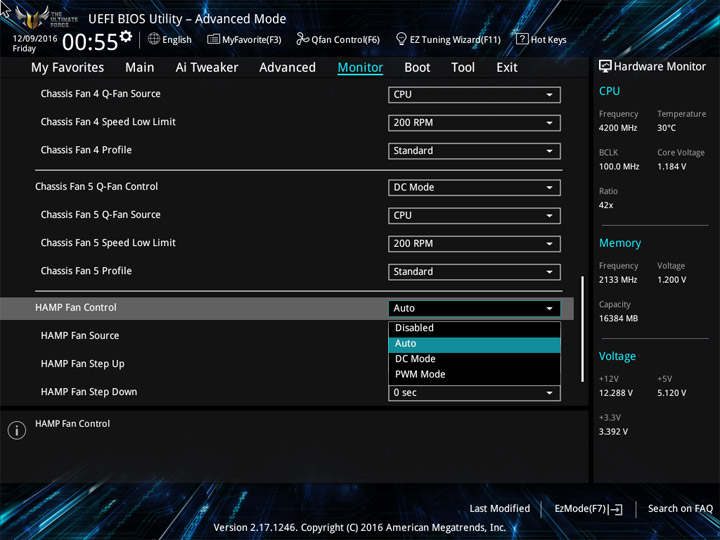Open Chassis Fan 5 Speed Low Limit dropdown
720x540 pixels.
point(474,244)
